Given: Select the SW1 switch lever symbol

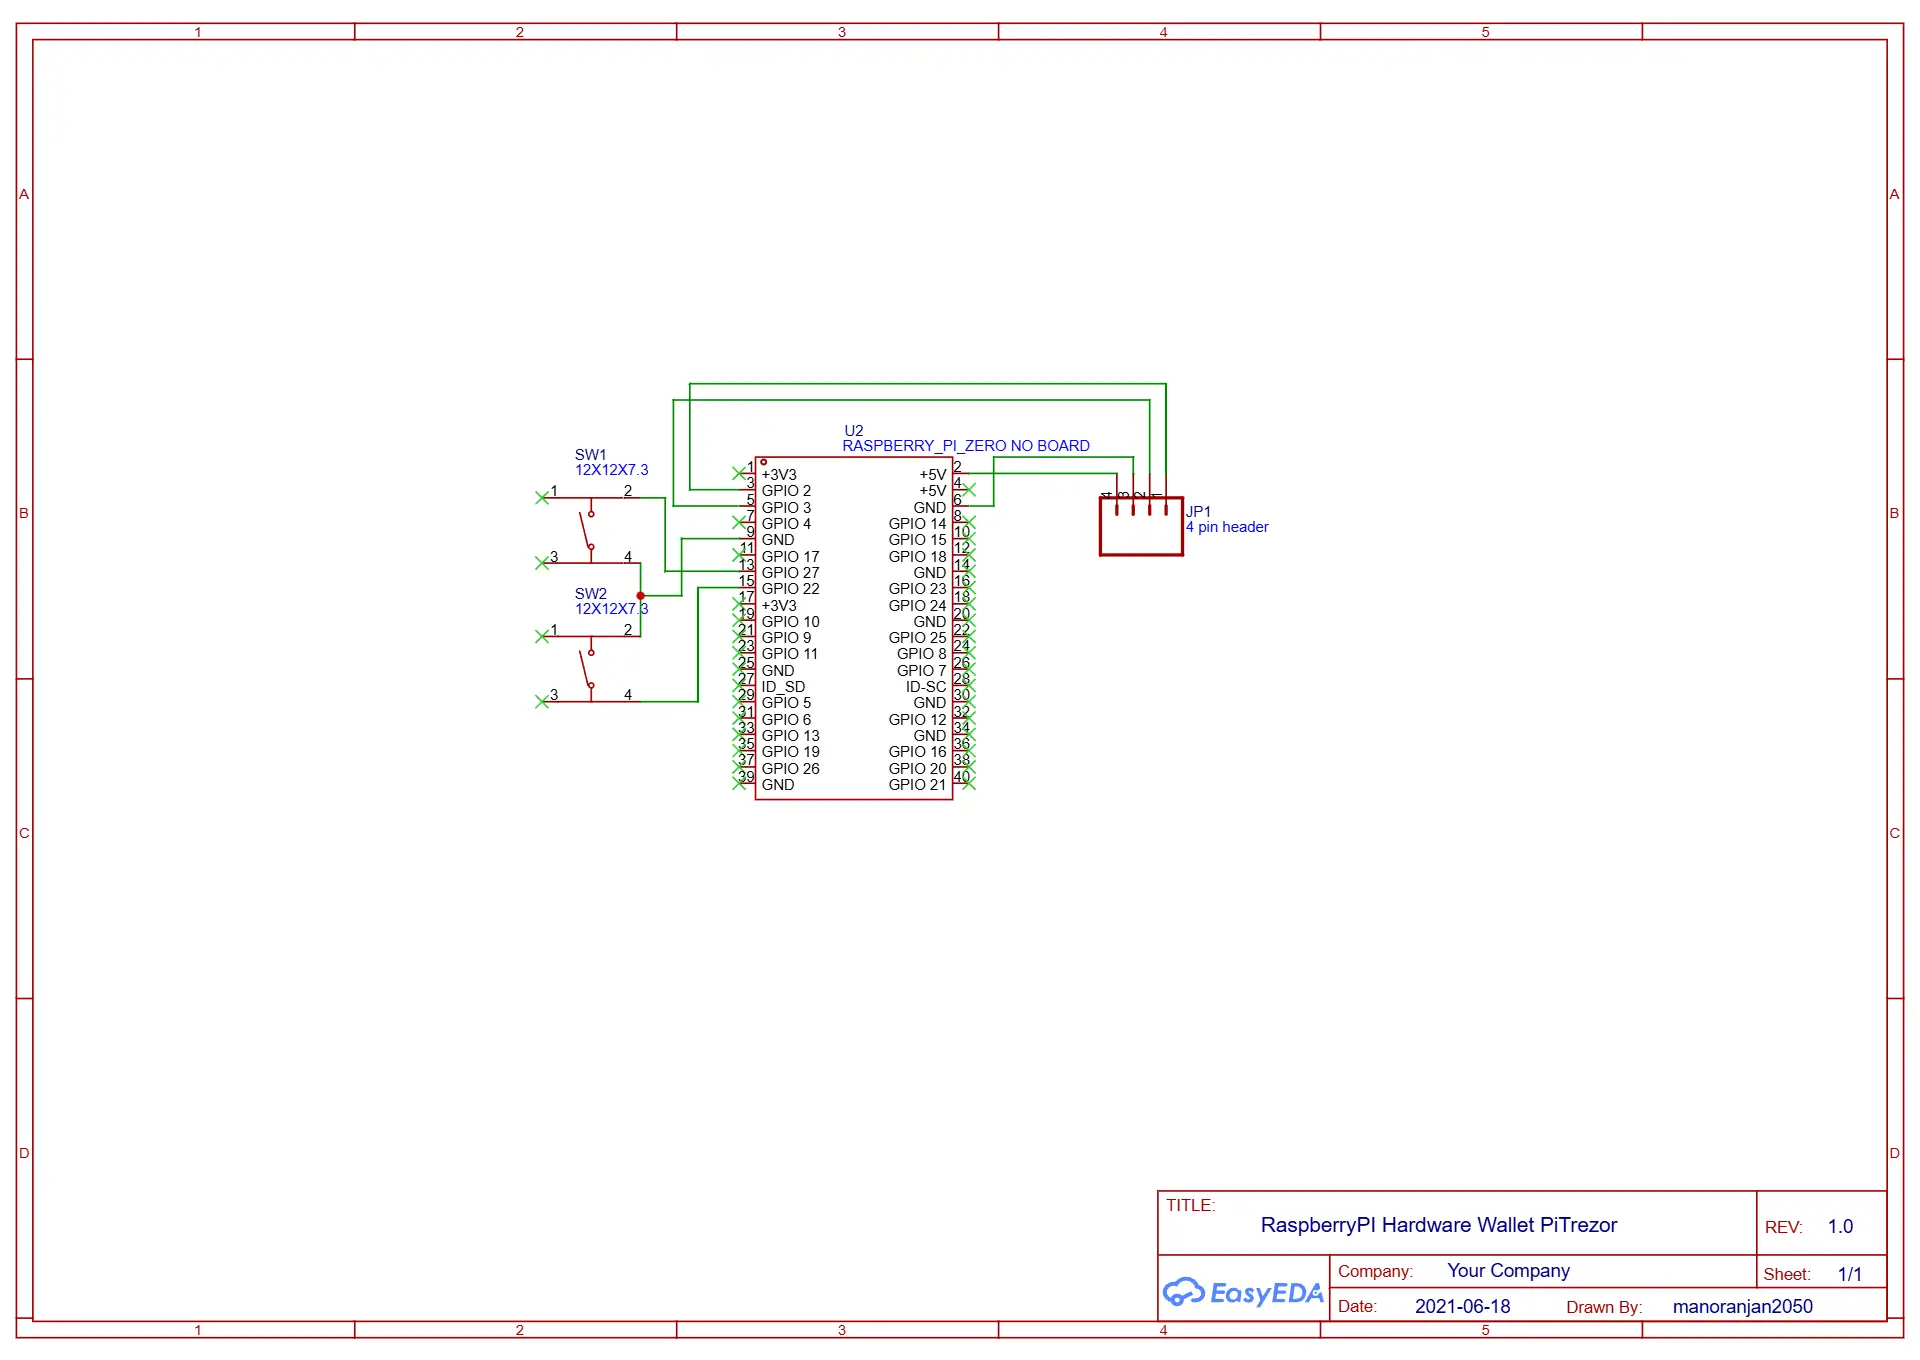Looking at the screenshot, I should tap(589, 531).
